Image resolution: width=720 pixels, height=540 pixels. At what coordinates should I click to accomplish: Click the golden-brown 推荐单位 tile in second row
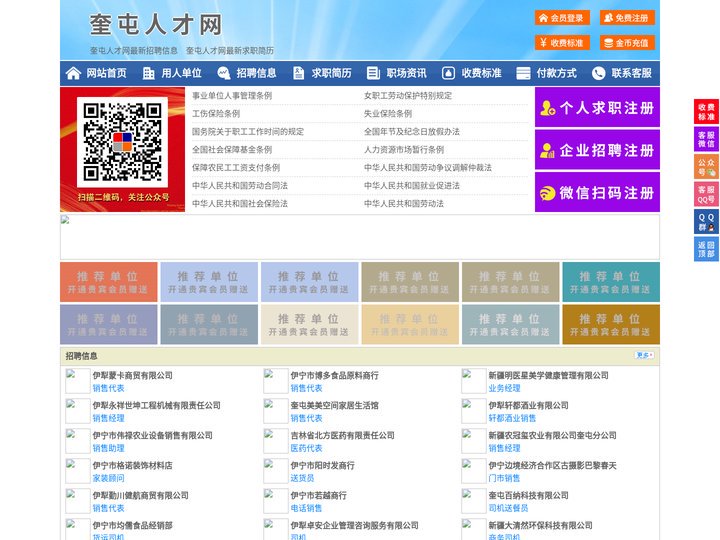[611, 325]
